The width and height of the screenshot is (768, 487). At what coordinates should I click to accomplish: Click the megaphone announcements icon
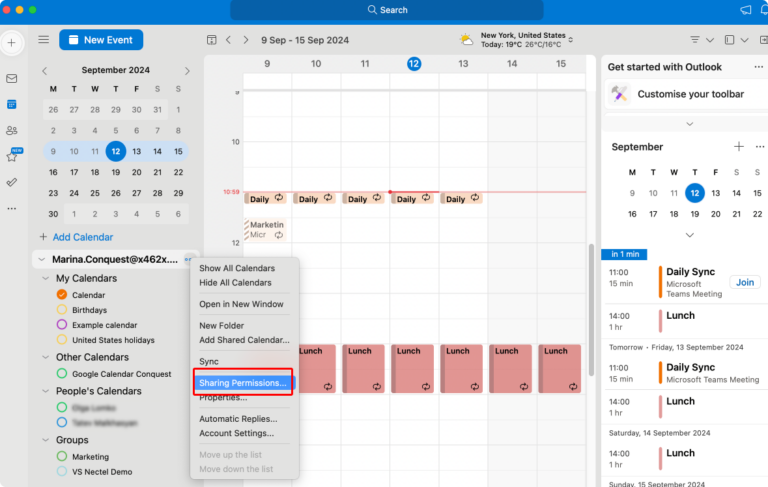click(746, 10)
